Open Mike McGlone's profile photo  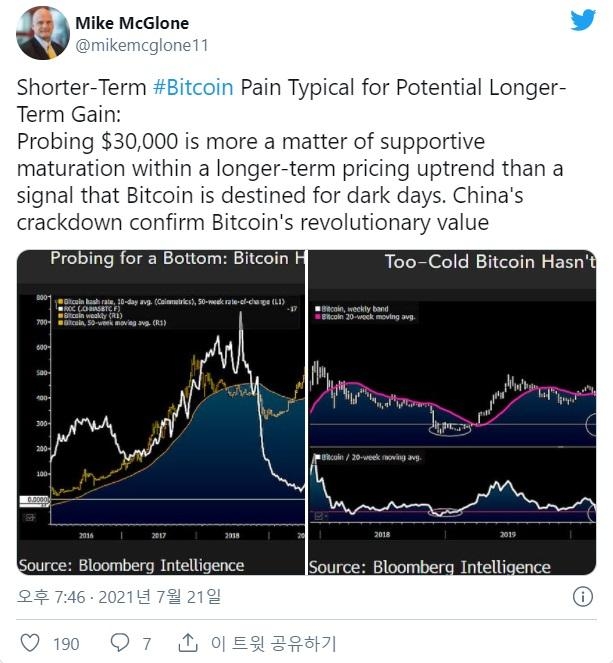point(43,33)
